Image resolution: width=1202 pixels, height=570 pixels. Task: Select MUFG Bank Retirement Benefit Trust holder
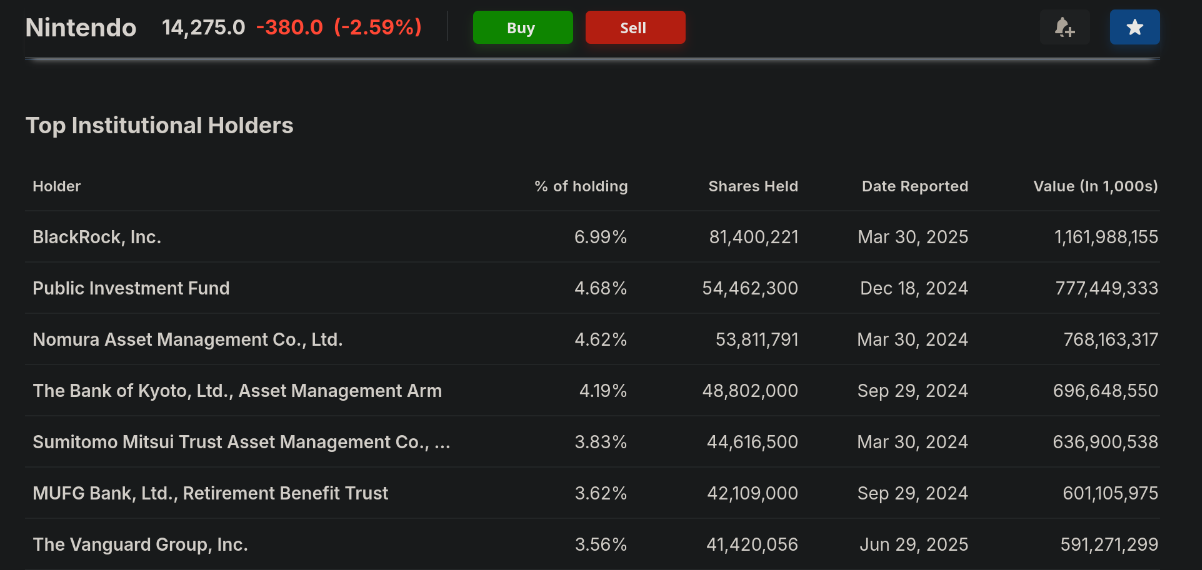[211, 493]
